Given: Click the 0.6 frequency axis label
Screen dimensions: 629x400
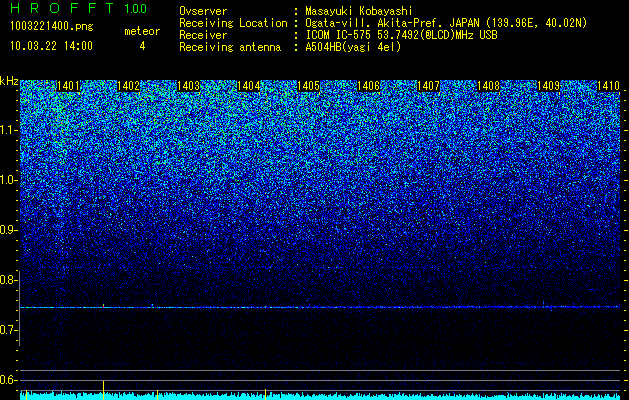Looking at the screenshot, I should click(8, 380).
